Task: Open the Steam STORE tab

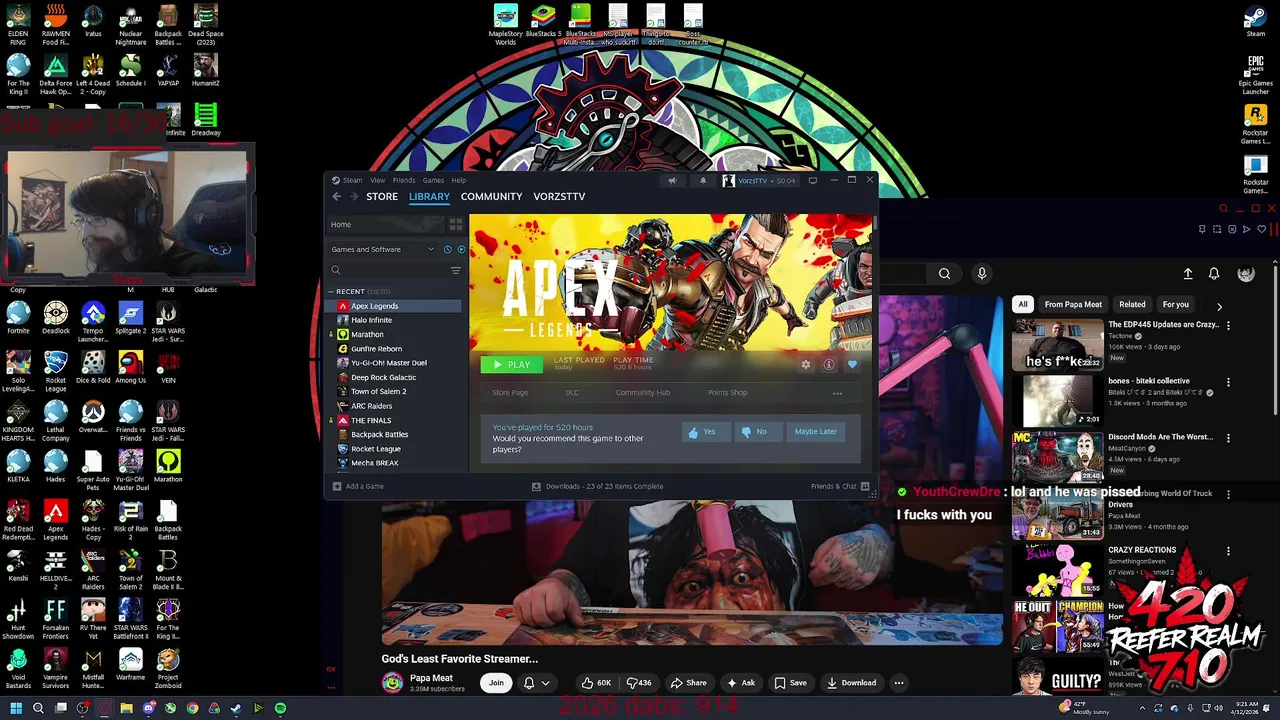Action: 382,197
